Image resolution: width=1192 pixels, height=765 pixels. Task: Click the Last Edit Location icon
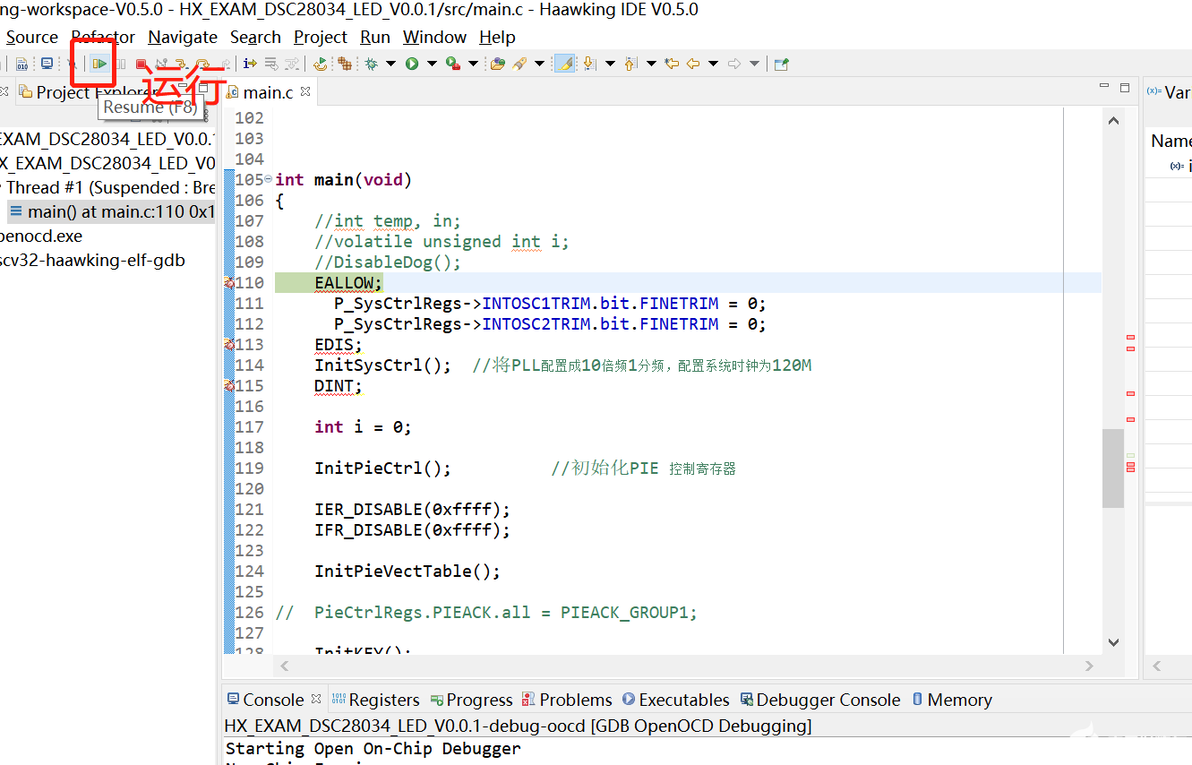[671, 64]
